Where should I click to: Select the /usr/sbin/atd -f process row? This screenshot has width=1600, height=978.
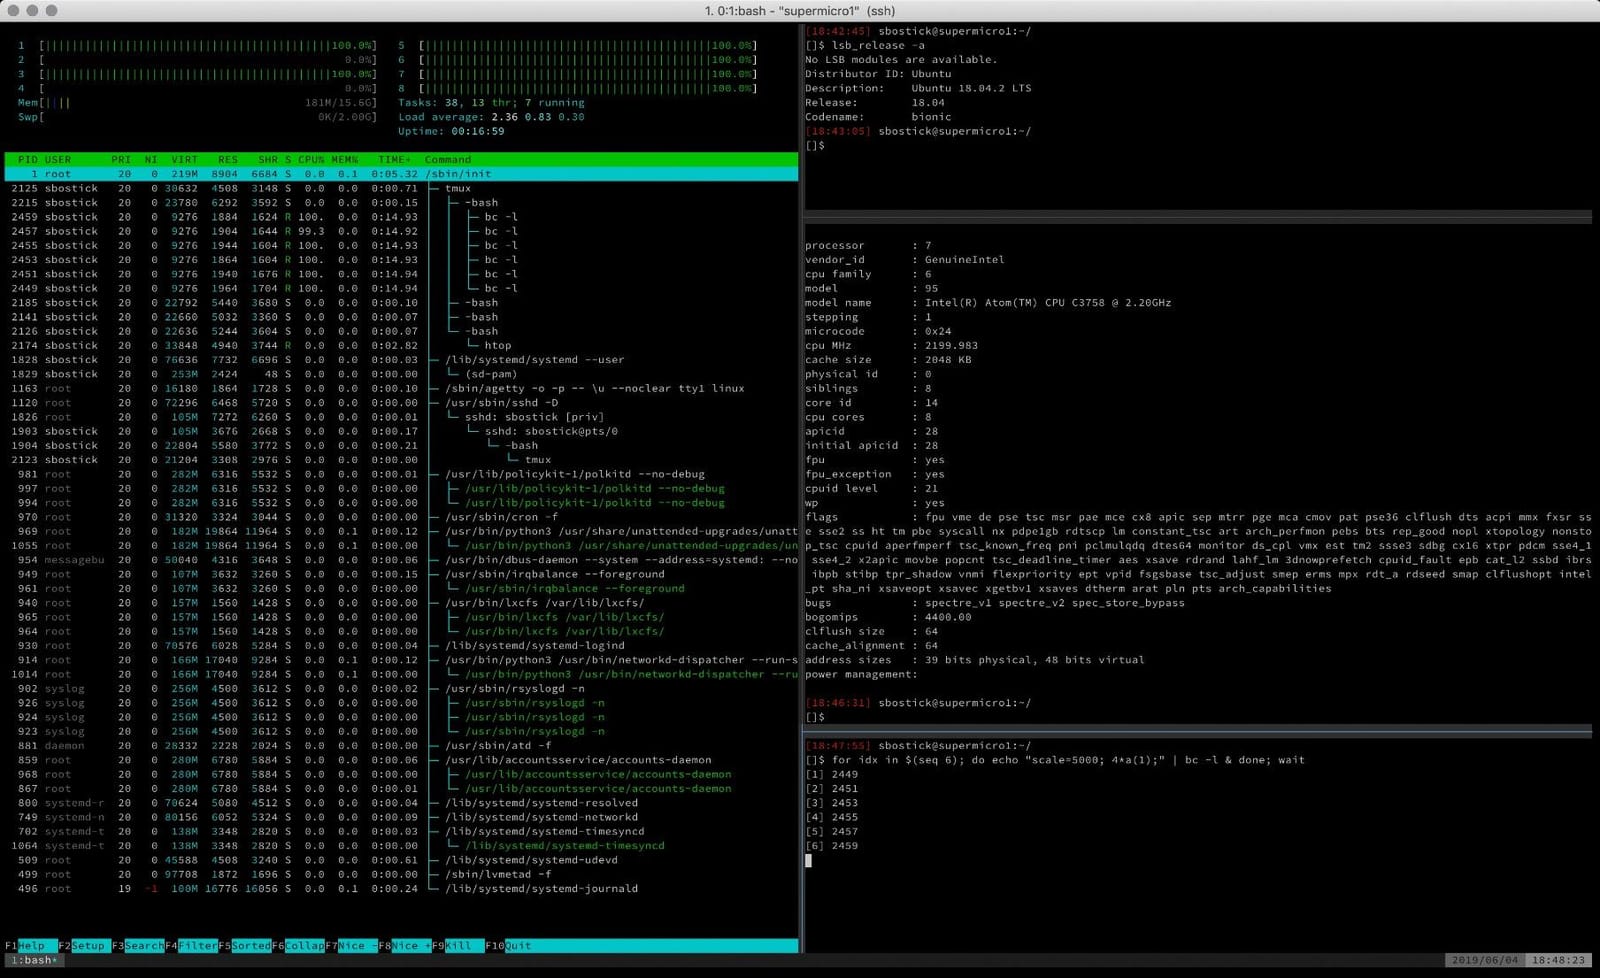(401, 746)
